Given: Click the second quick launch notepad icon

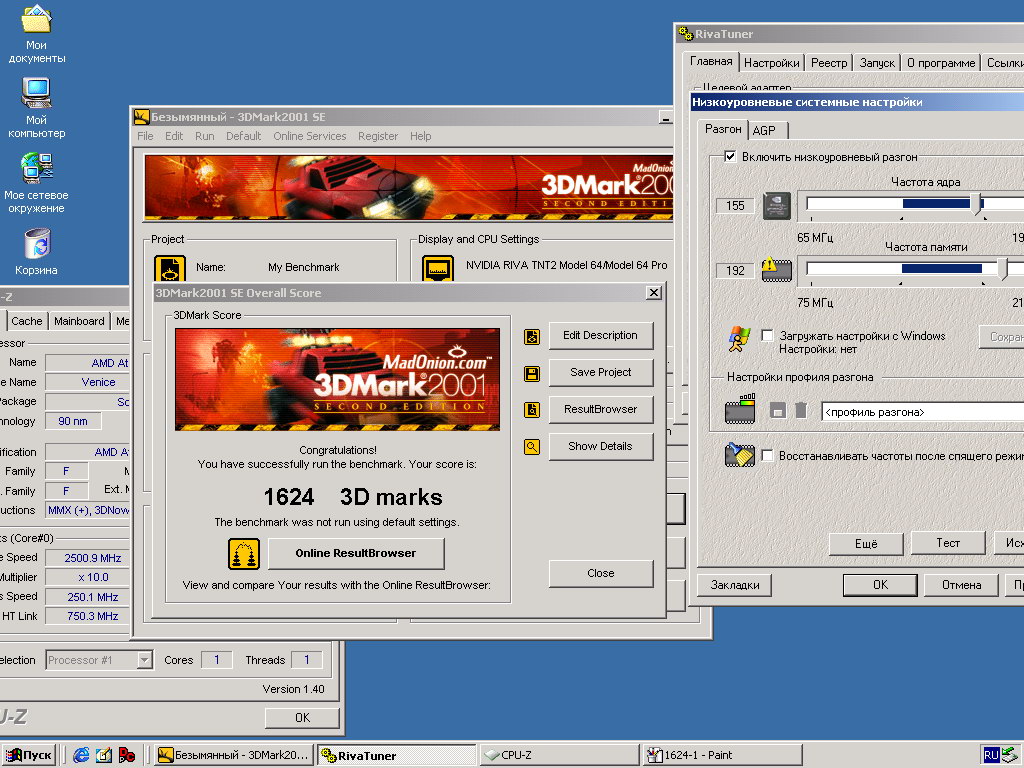Looking at the screenshot, I should [x=104, y=755].
